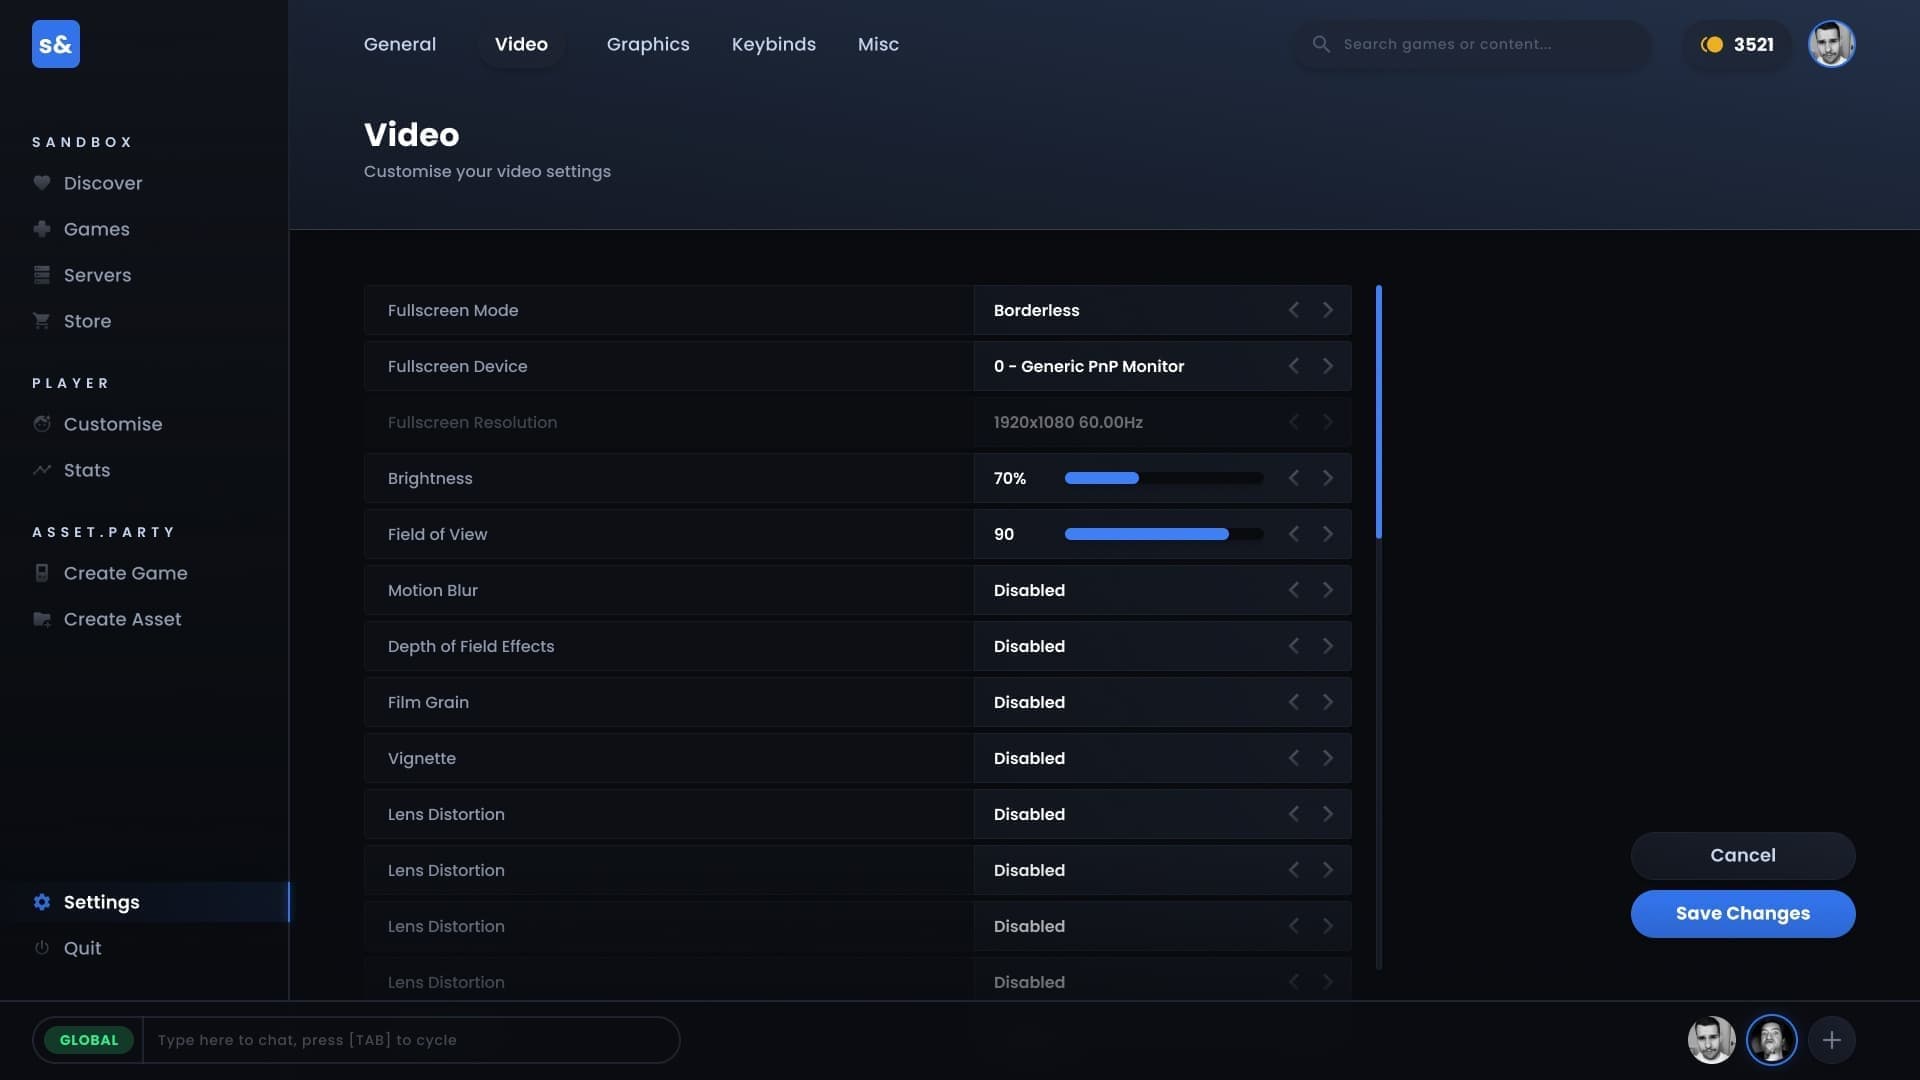Toggle Motion Blur with left arrow
Viewport: 1920px width, 1080px height.
(1294, 590)
